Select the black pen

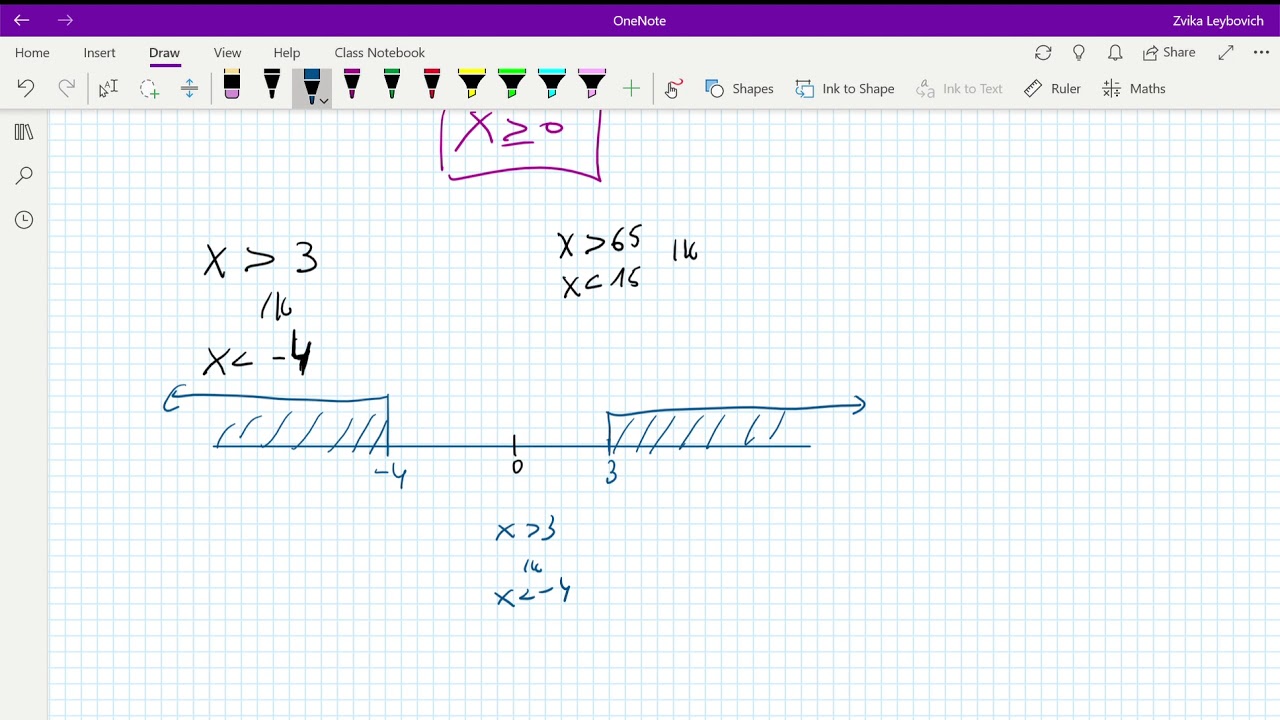point(272,86)
